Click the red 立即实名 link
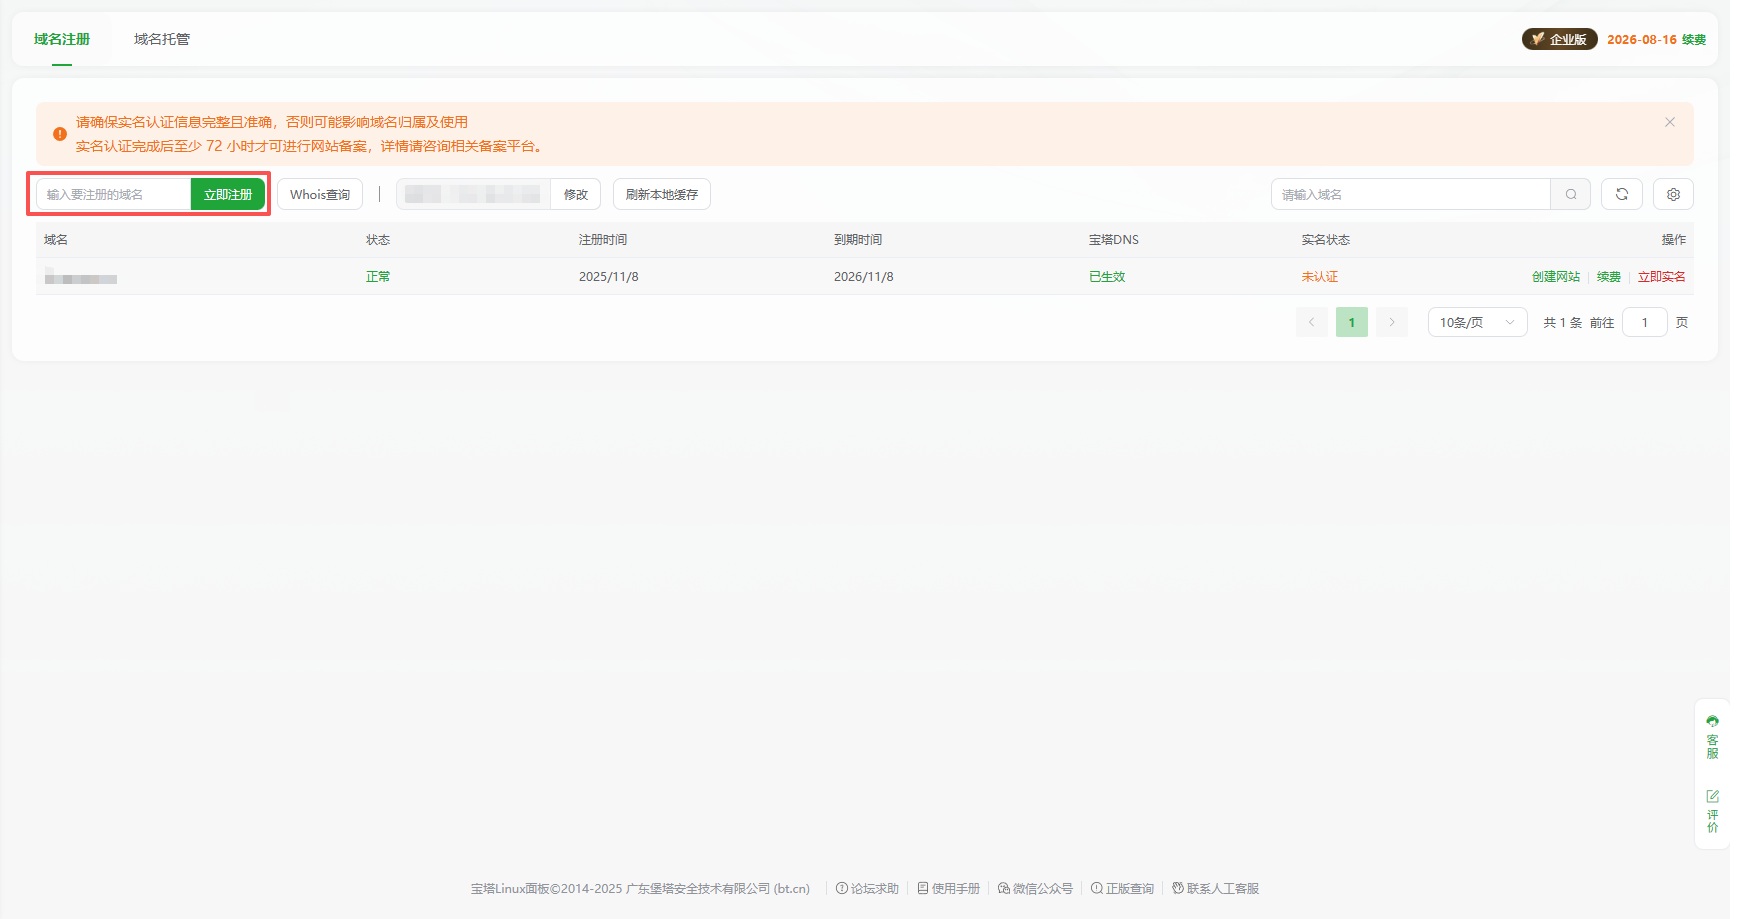 click(x=1661, y=277)
